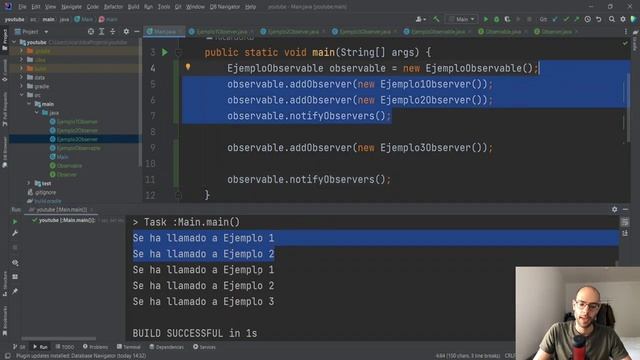Click the line 11 notifyObservers call
Viewport: 640px width, 360px height.
[x=309, y=180]
